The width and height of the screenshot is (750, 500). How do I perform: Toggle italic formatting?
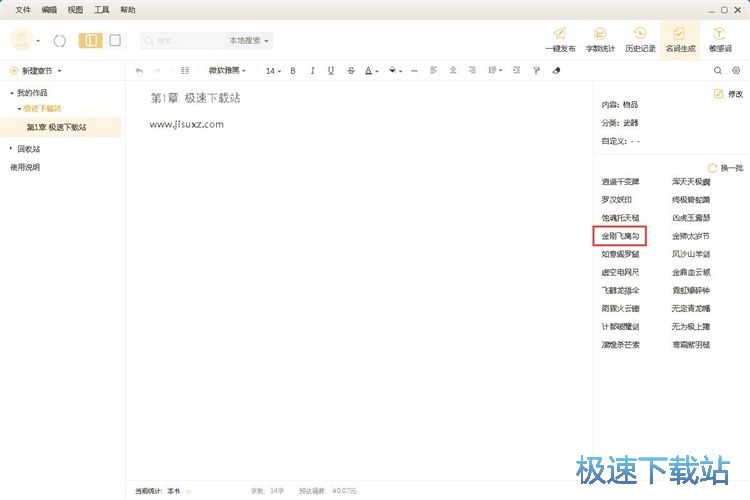coord(312,71)
